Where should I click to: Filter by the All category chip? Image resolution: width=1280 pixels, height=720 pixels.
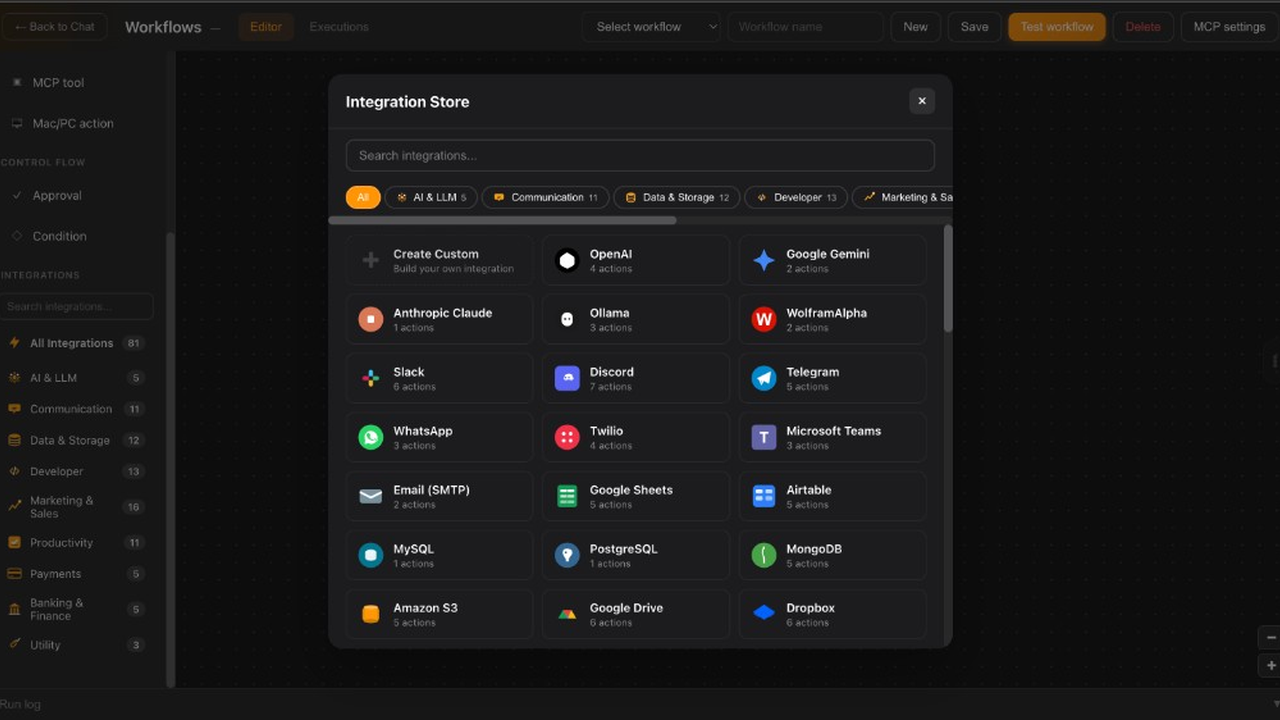(363, 197)
